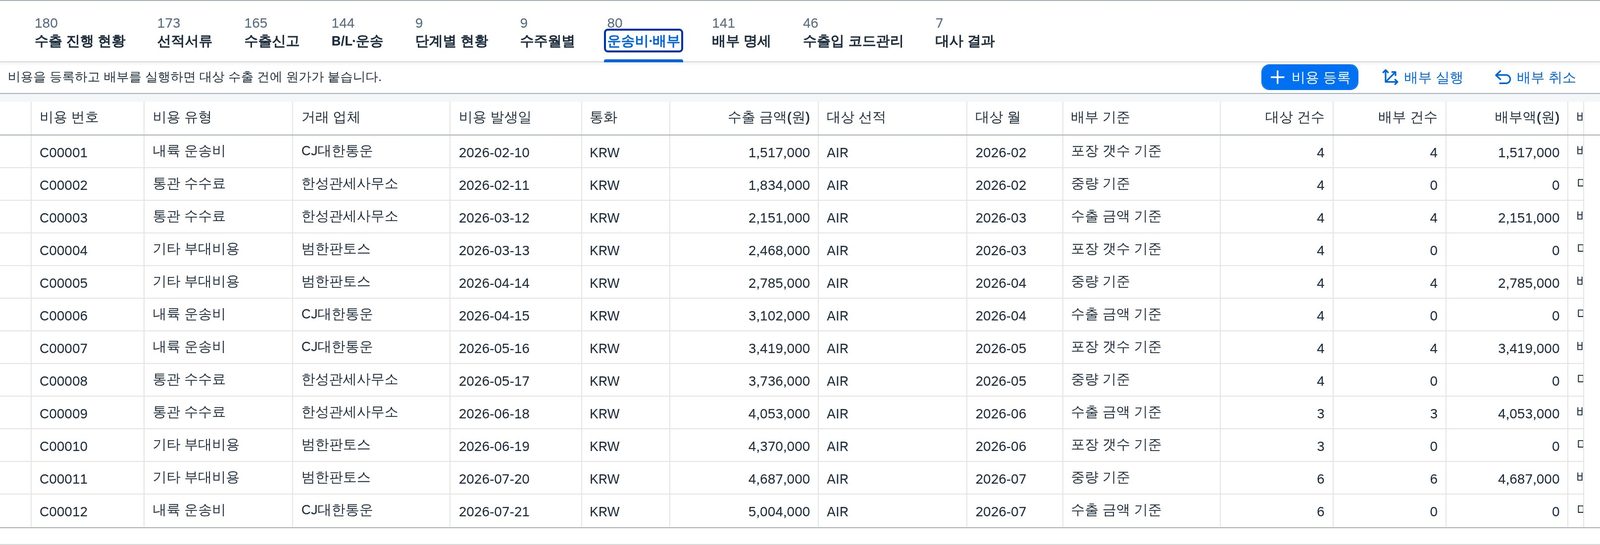Screen dimensions: 1600x545
Task: Select cost number C00009
Action: [x=63, y=414]
